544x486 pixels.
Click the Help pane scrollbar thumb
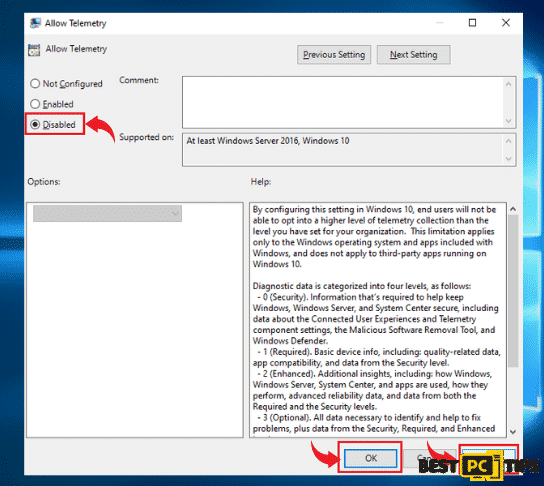point(513,291)
